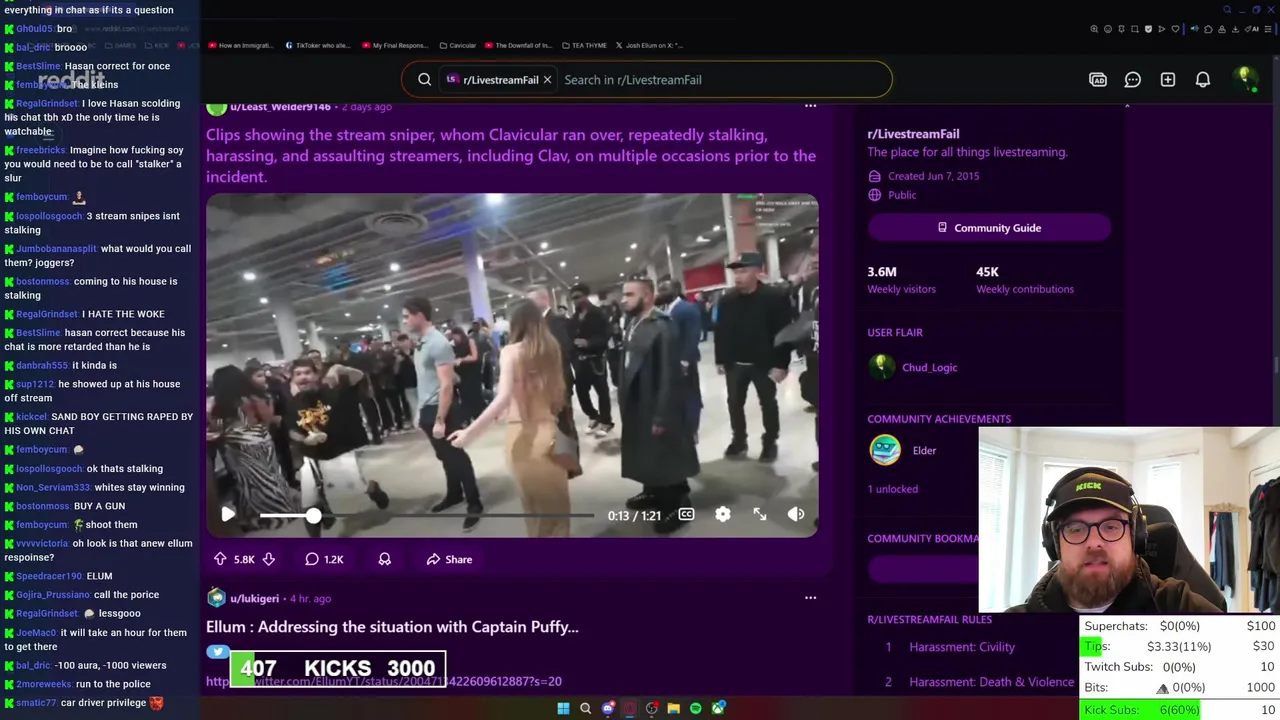Mute the video volume
Image resolution: width=1280 pixels, height=720 pixels.
click(796, 514)
